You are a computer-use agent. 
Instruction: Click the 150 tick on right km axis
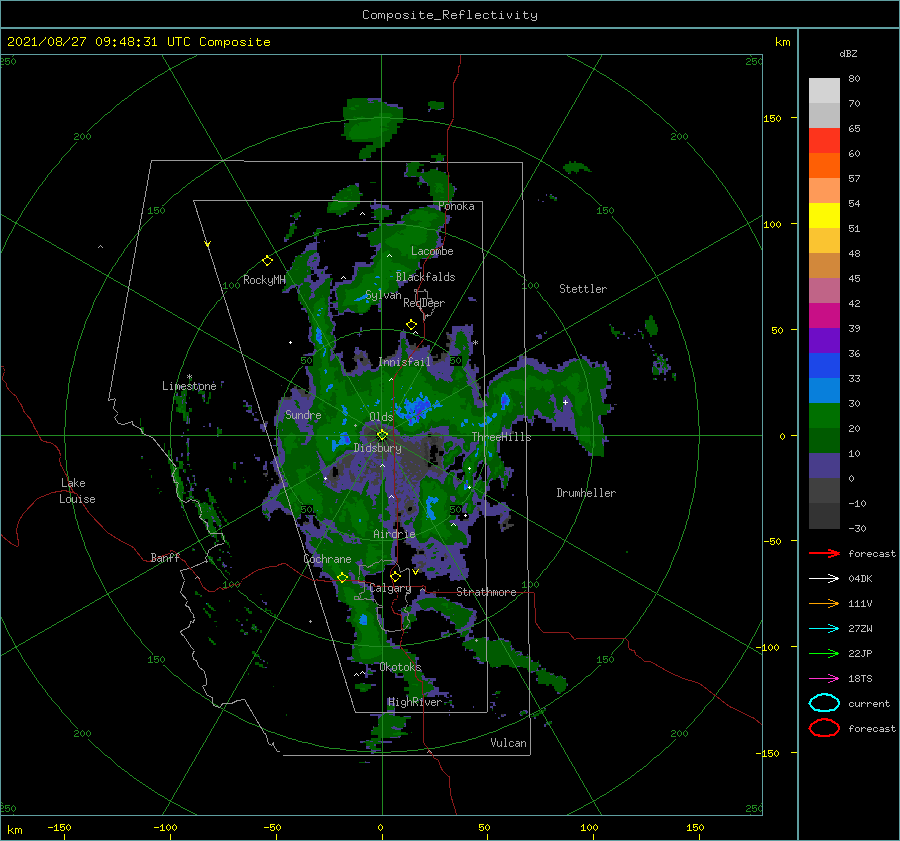tap(773, 118)
